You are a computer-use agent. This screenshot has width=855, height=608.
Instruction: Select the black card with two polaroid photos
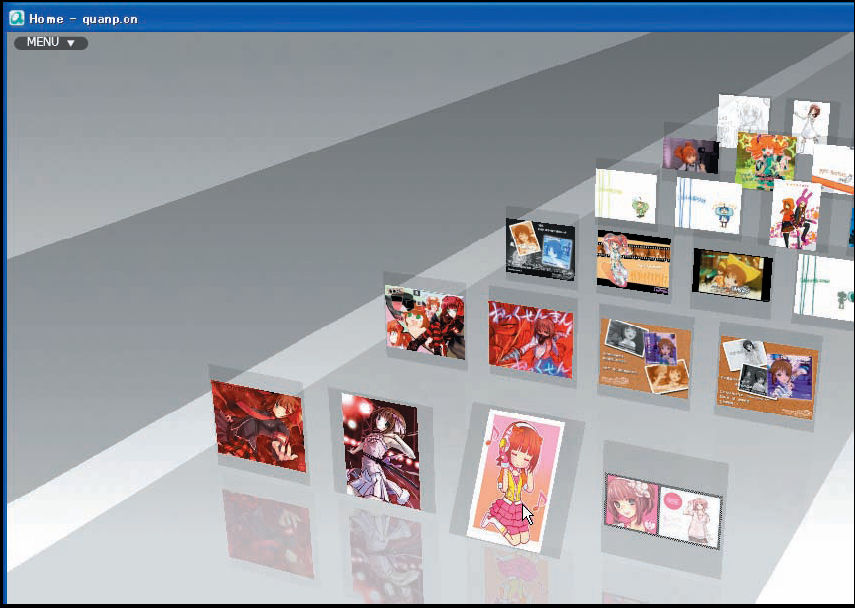[x=540, y=249]
